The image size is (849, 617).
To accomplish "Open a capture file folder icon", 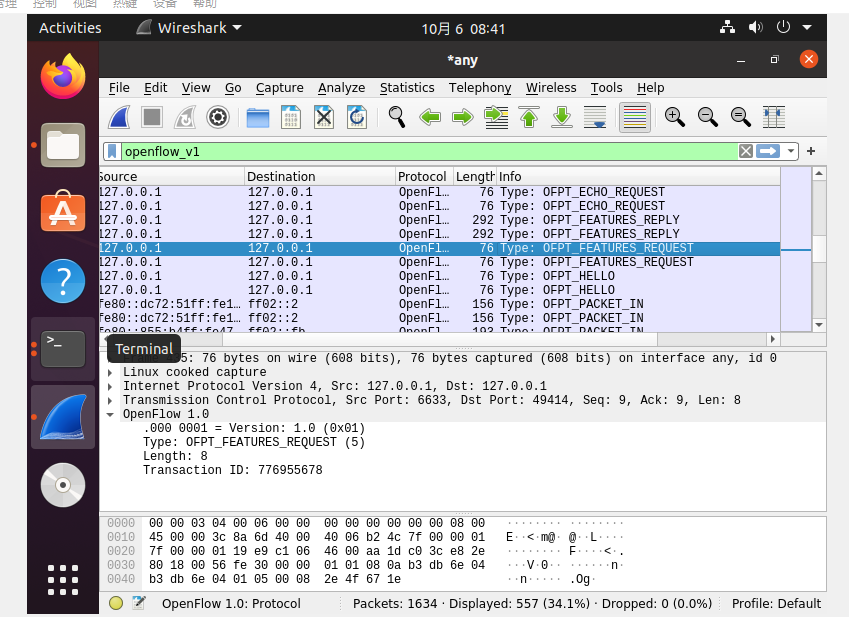I will point(258,117).
